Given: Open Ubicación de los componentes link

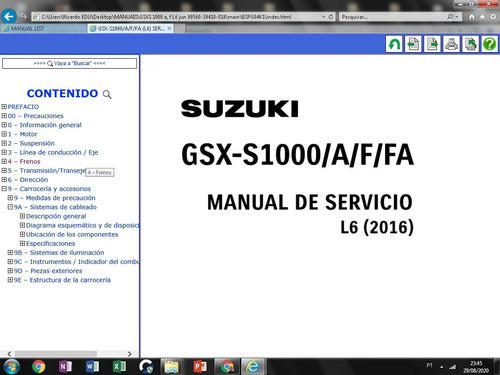Looking at the screenshot, I should coord(72,234).
